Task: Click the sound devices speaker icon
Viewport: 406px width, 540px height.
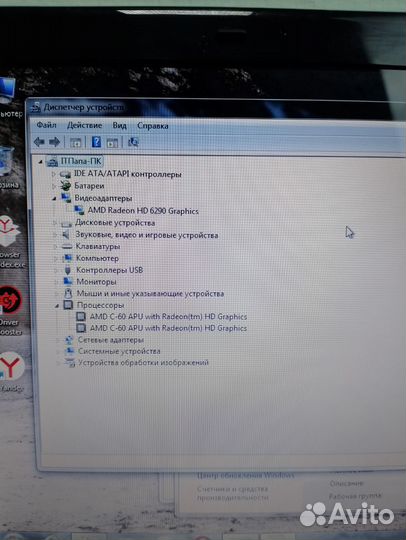Action: 66,235
